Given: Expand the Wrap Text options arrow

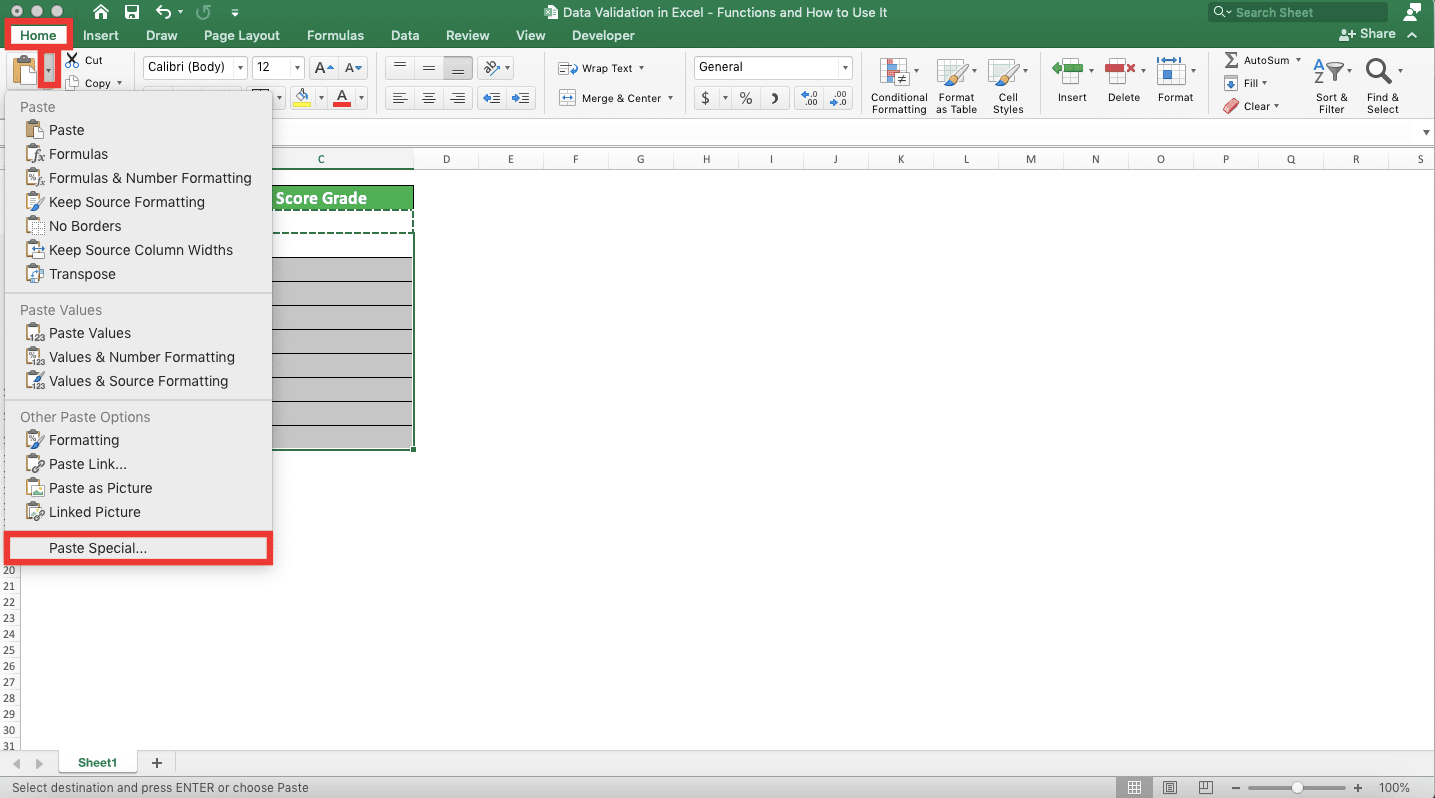Looking at the screenshot, I should pos(641,68).
